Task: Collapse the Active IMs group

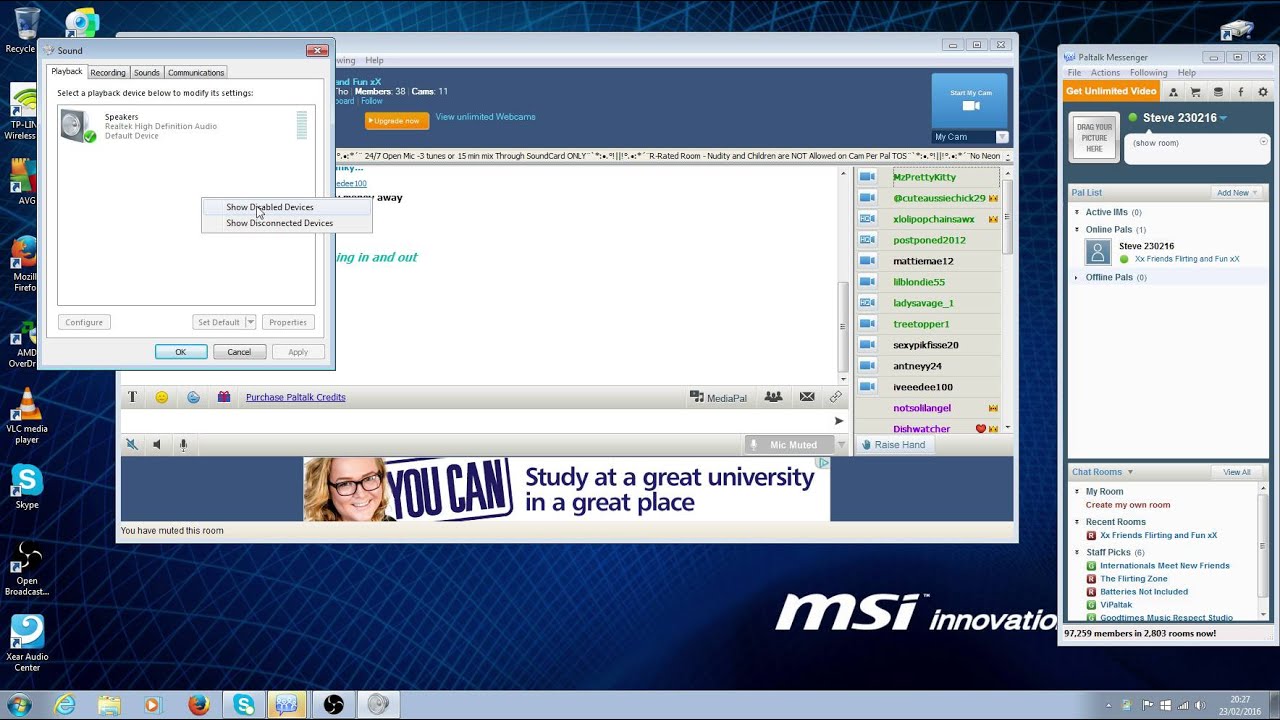Action: 1077,212
